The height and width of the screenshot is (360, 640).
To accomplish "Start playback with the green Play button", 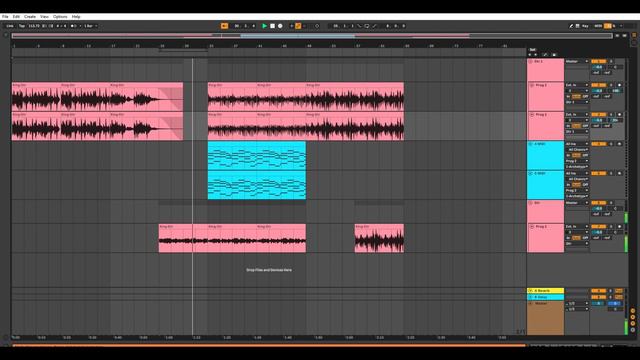I will 264,26.
